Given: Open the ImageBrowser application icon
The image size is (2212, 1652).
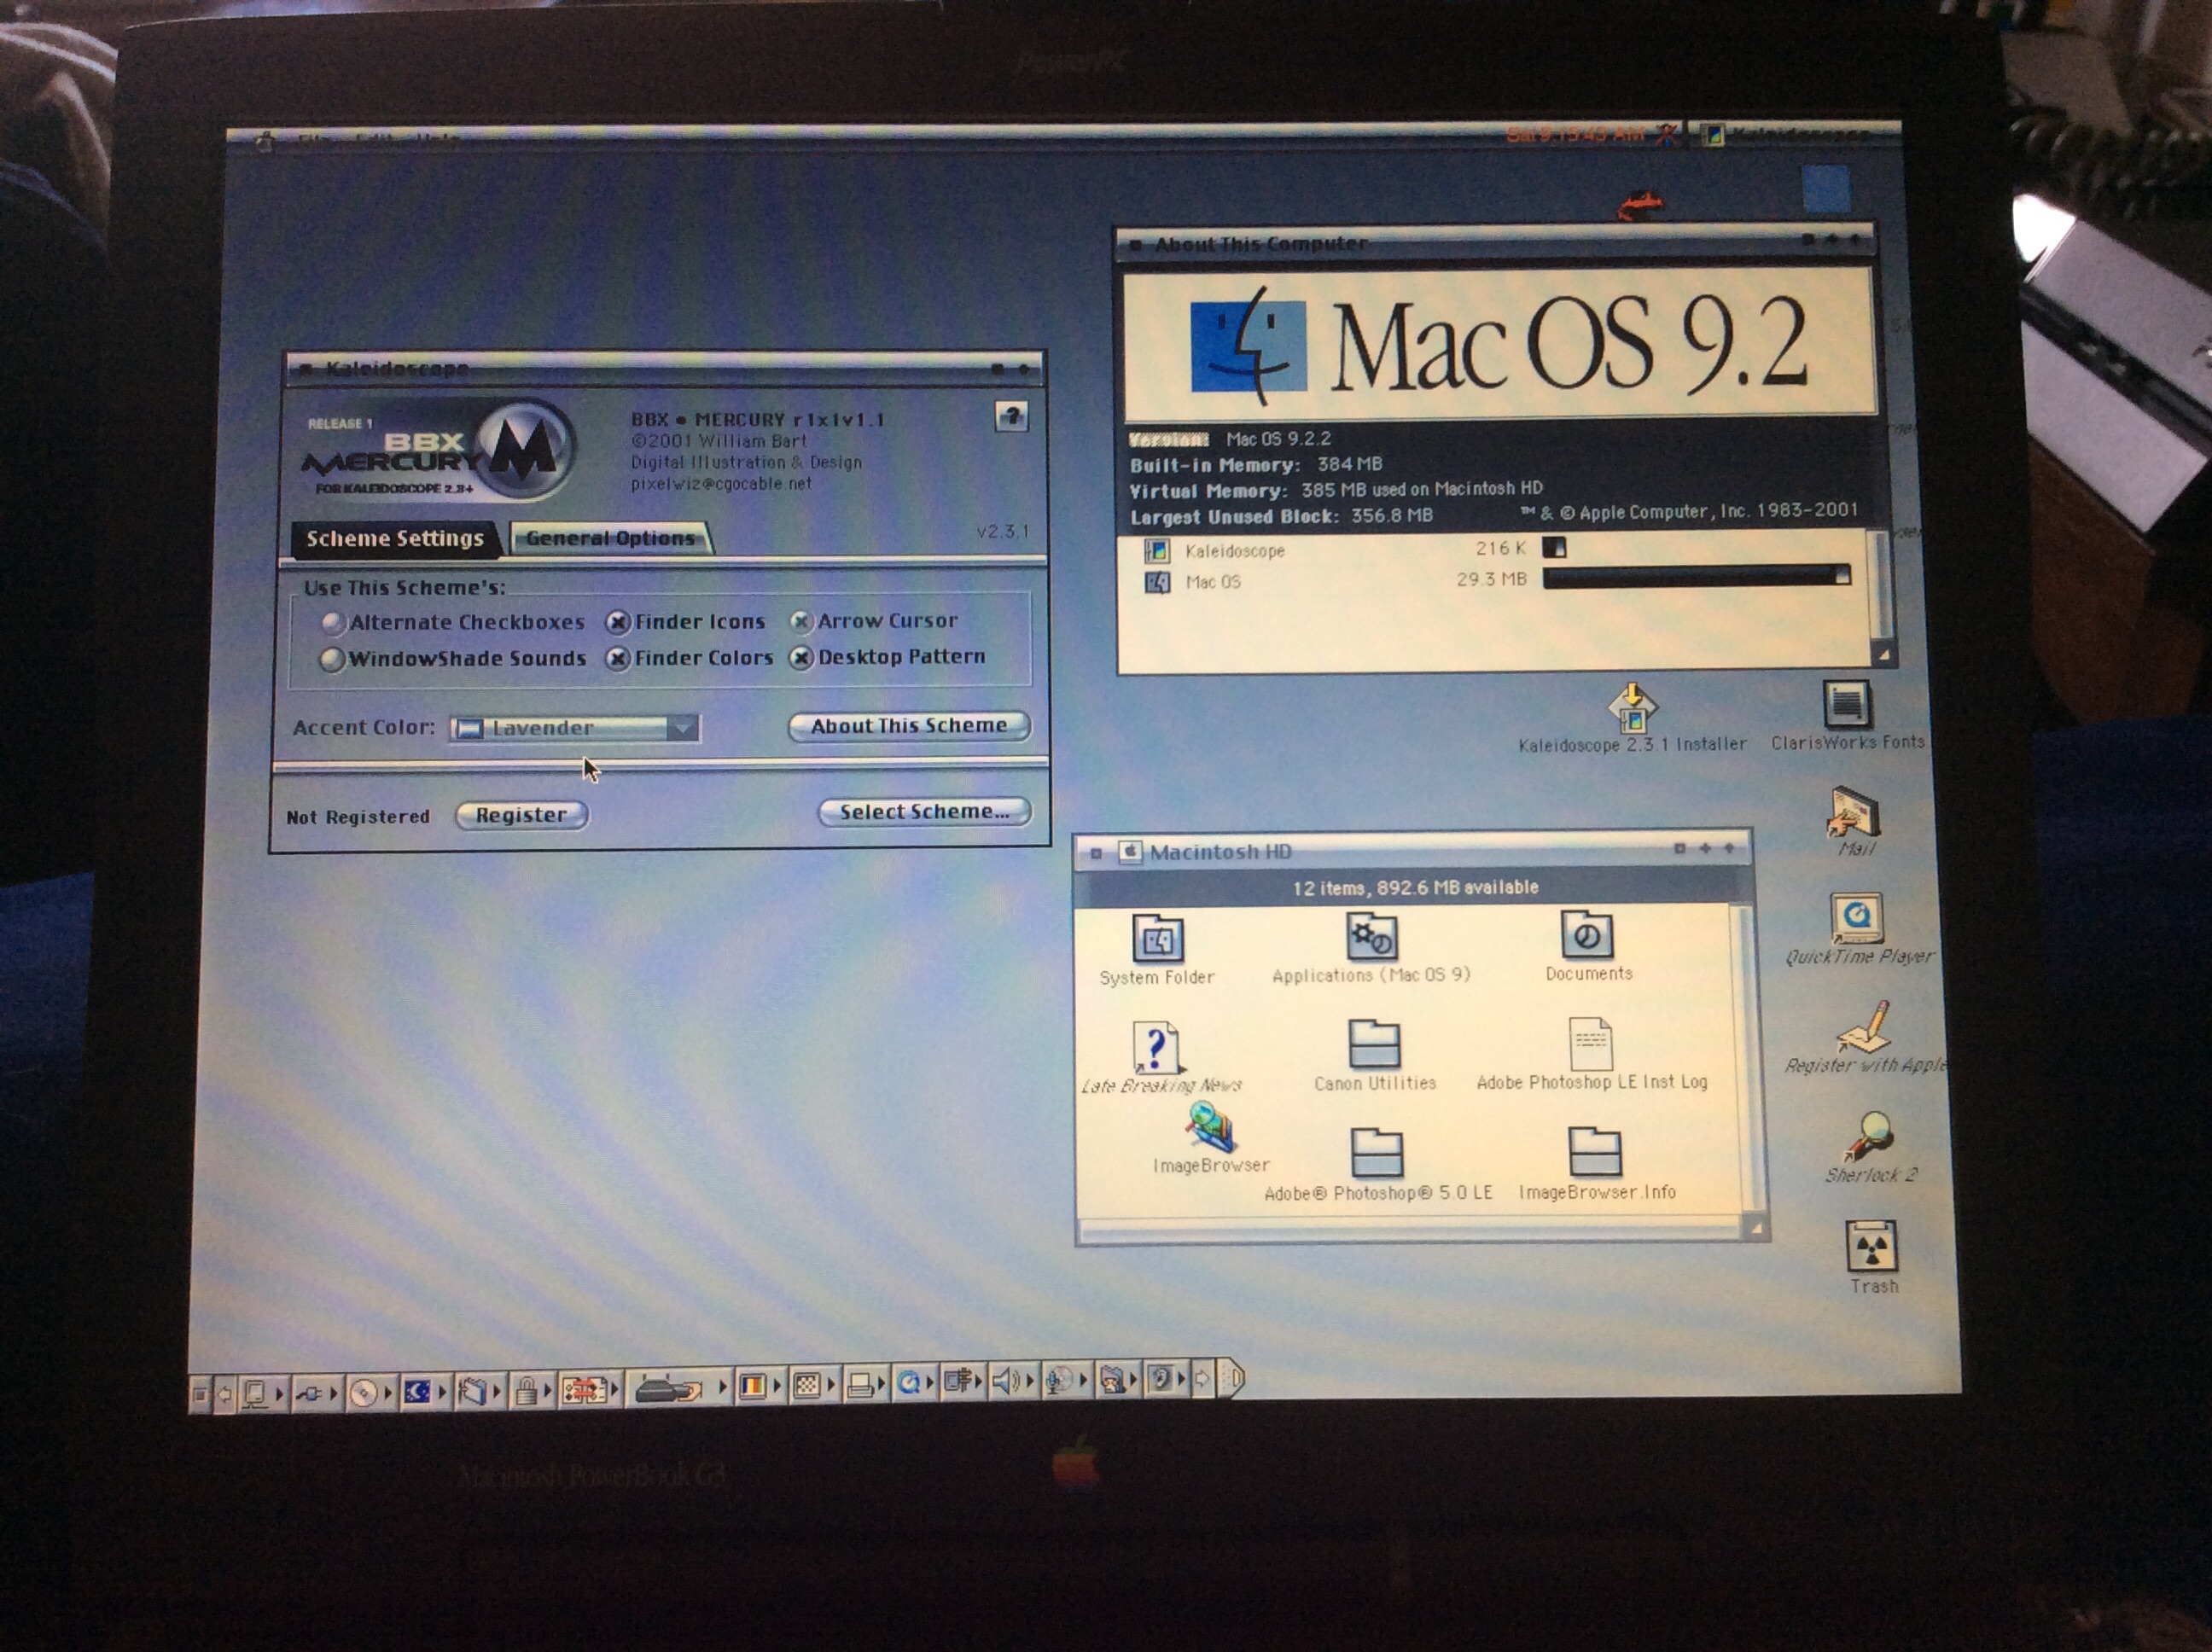Looking at the screenshot, I should [1211, 1128].
